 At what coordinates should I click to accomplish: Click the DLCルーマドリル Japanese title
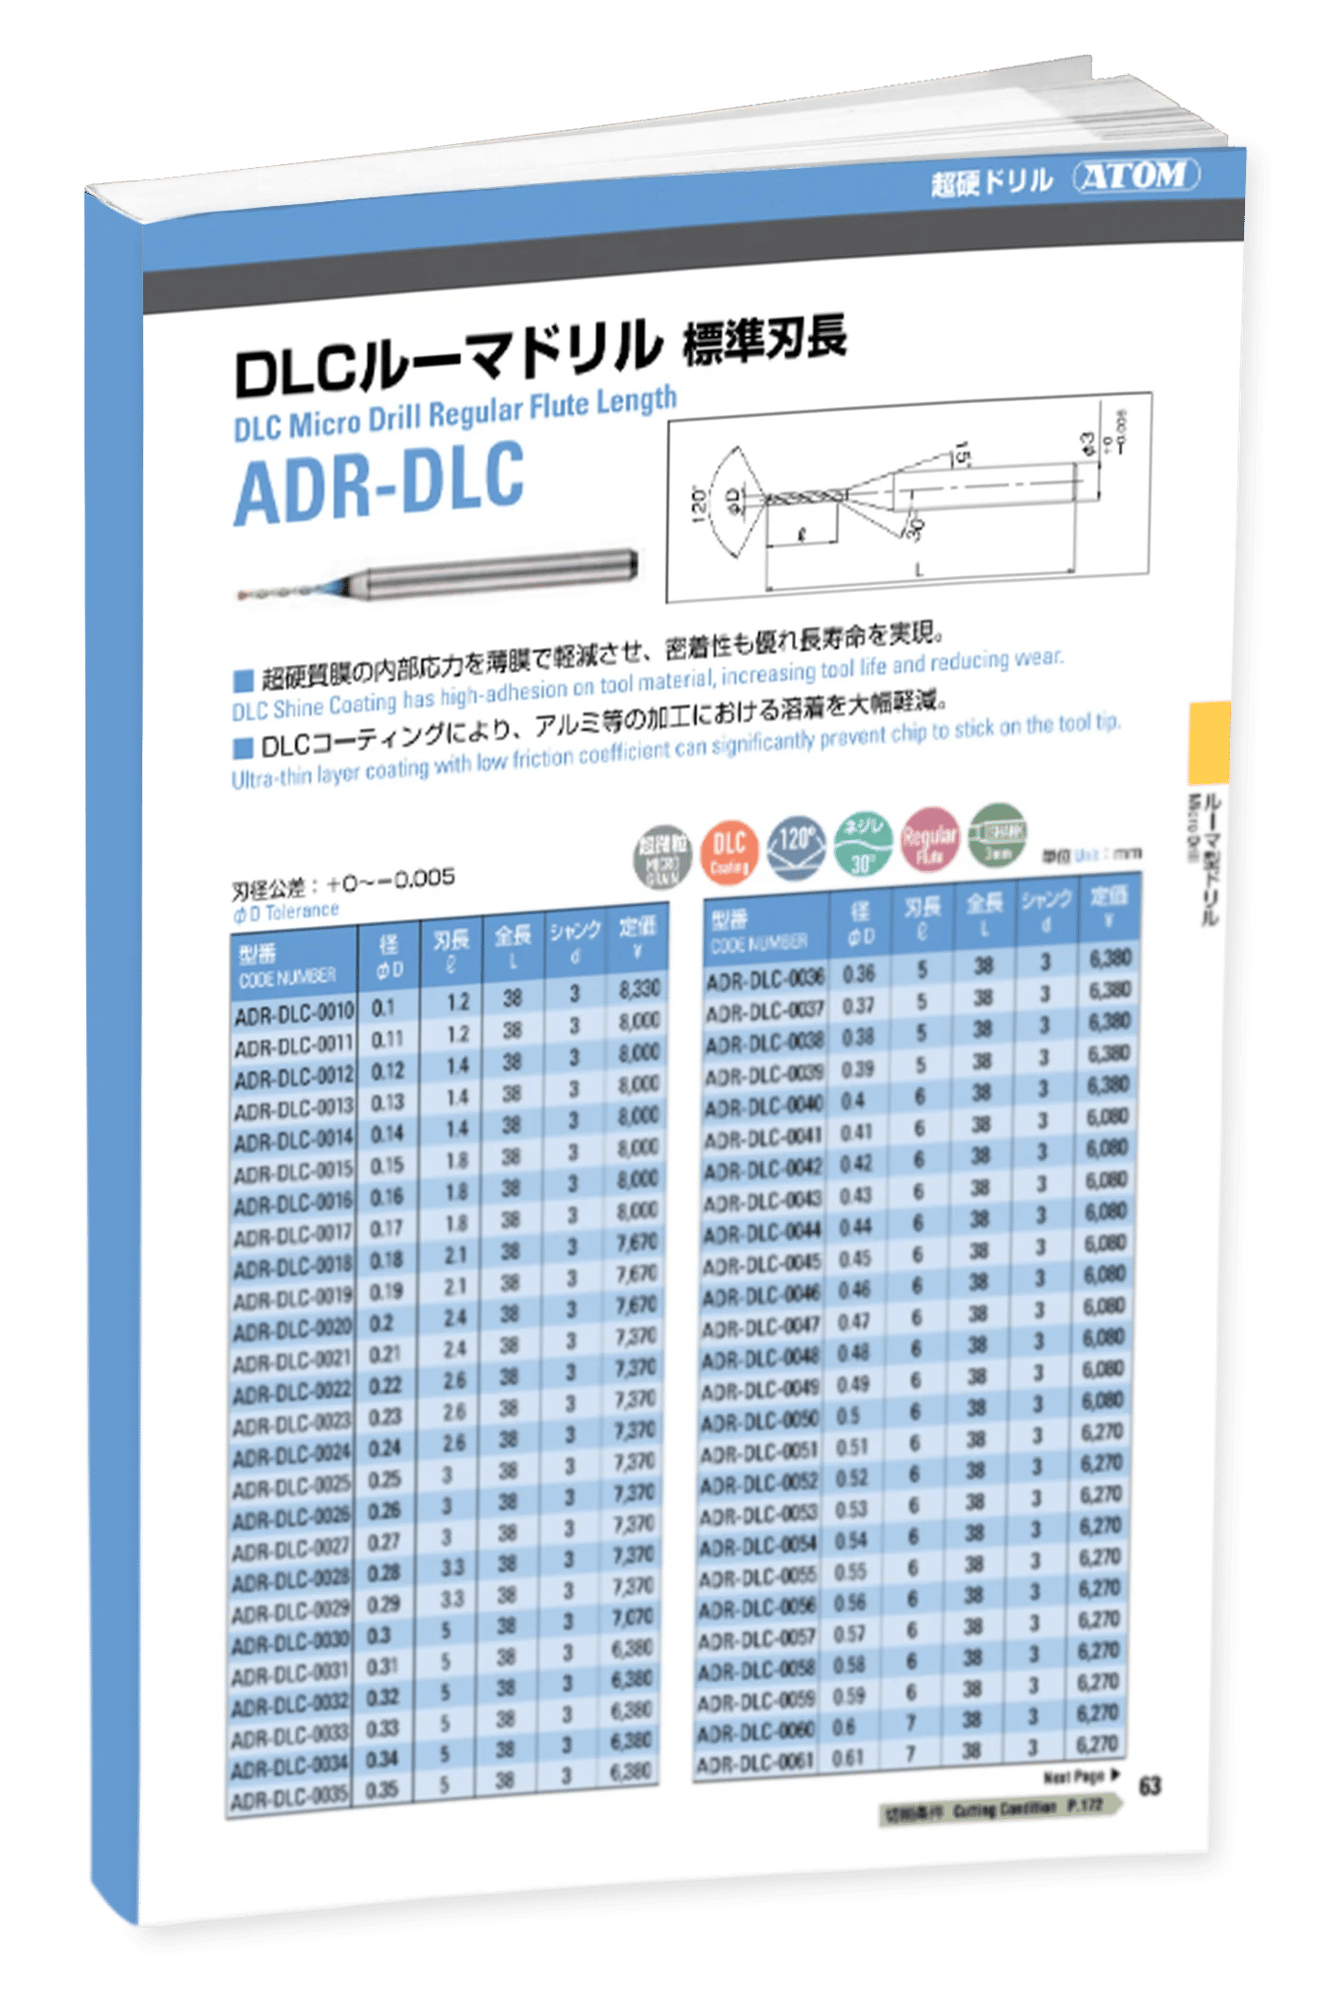(448, 358)
